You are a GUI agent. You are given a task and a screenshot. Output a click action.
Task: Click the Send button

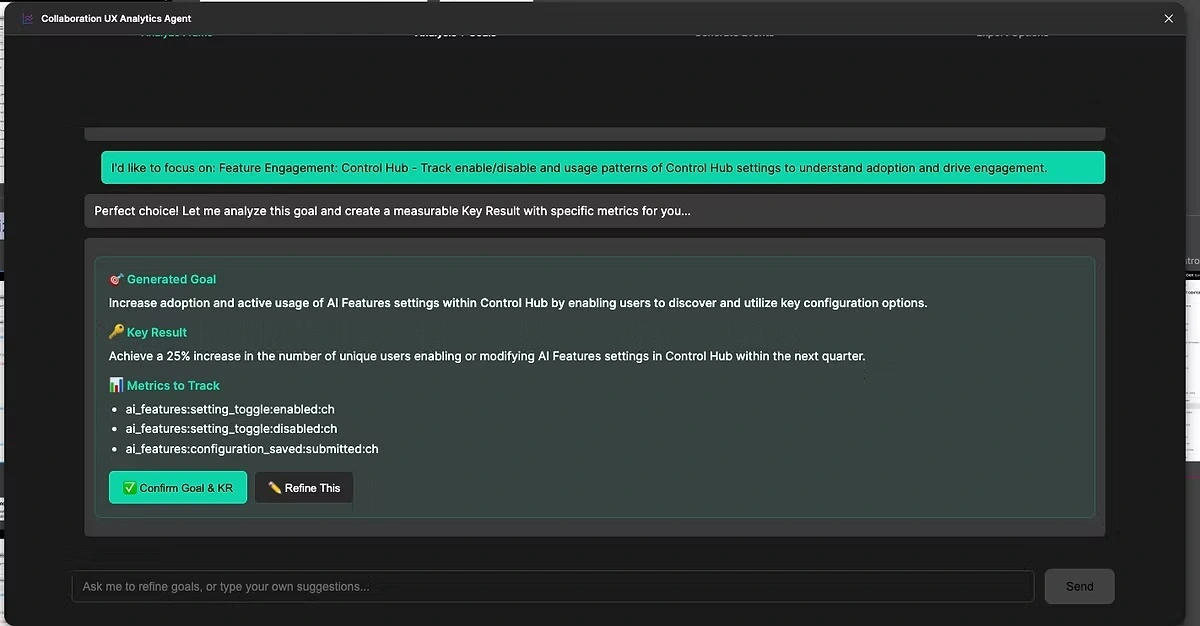1079,586
